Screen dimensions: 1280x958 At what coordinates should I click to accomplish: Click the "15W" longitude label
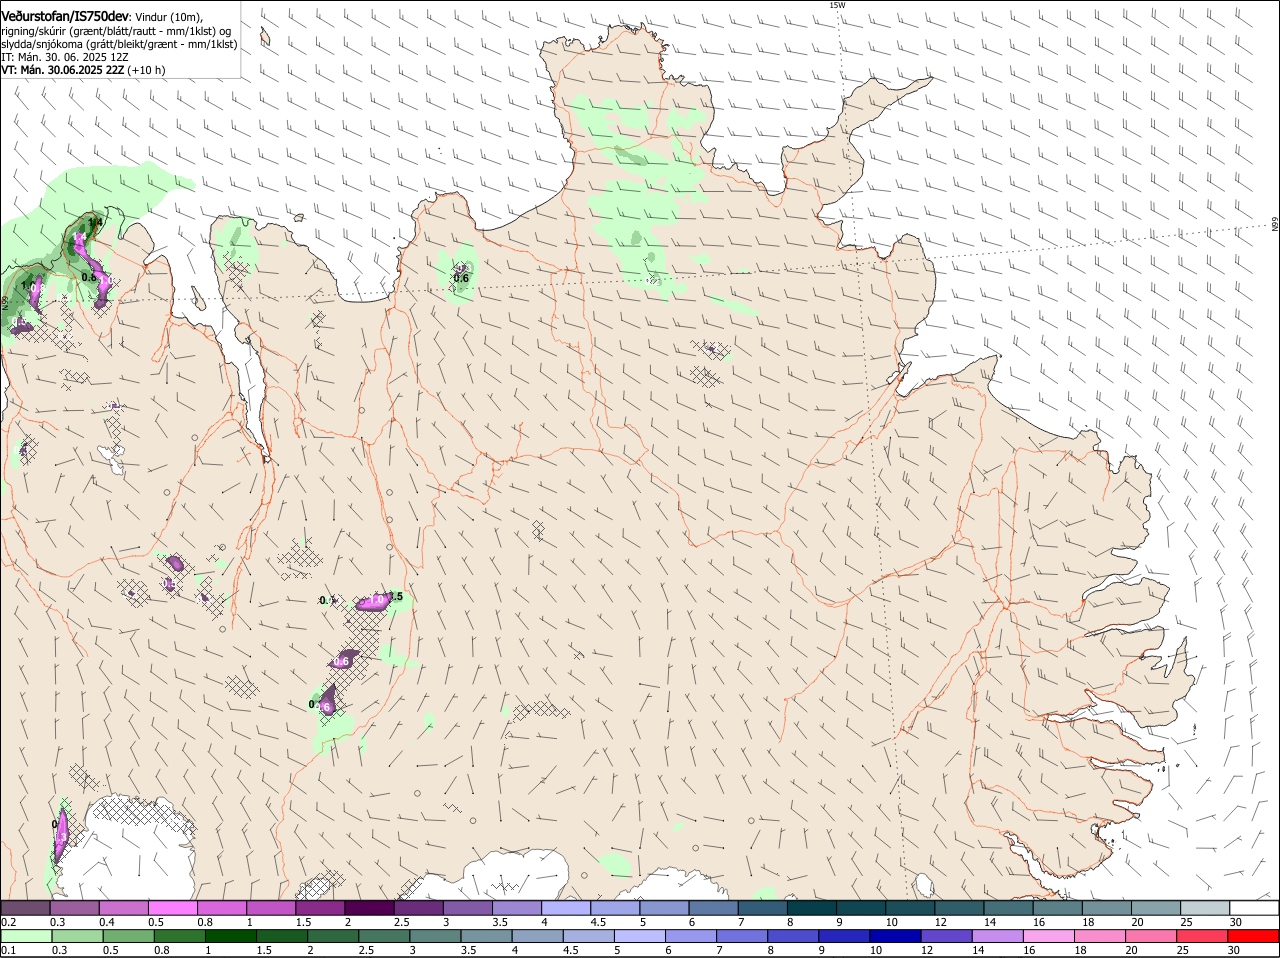(x=837, y=5)
